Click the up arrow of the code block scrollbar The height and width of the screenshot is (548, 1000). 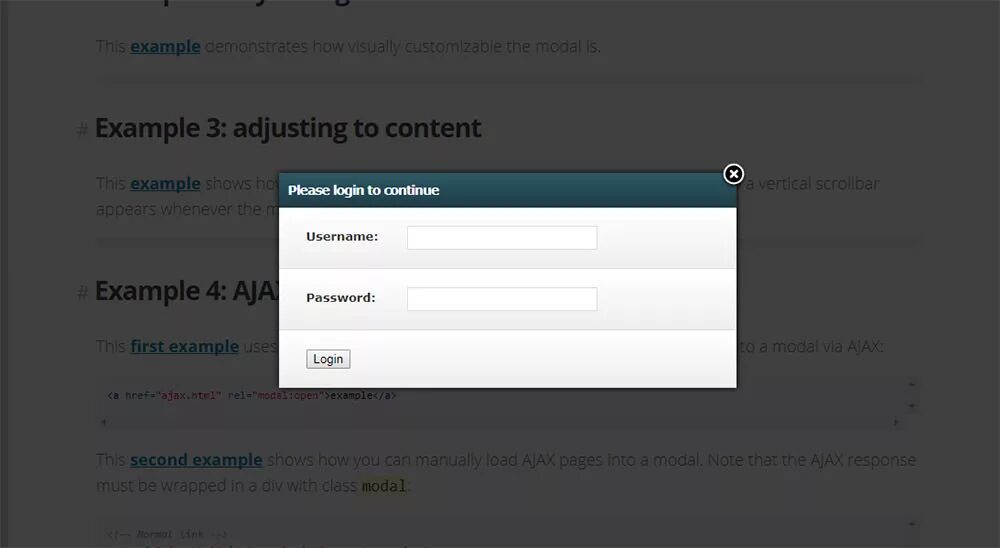click(x=911, y=384)
